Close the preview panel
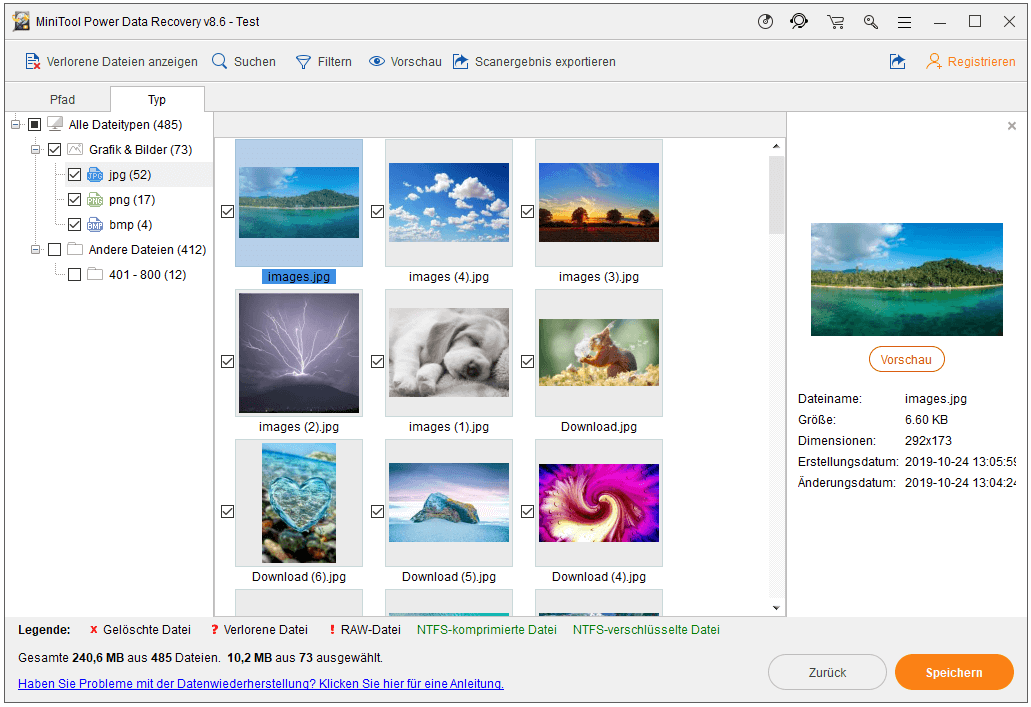Viewport: 1031px width, 707px height. click(1012, 126)
